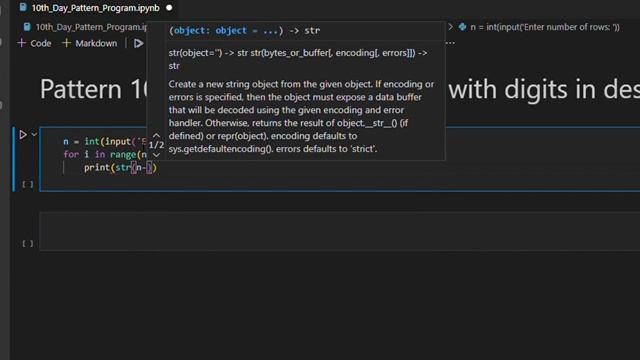Image resolution: width=640 pixels, height=360 pixels.
Task: Click the Python symbol icon in the breadcrumb
Action: click(x=462, y=27)
